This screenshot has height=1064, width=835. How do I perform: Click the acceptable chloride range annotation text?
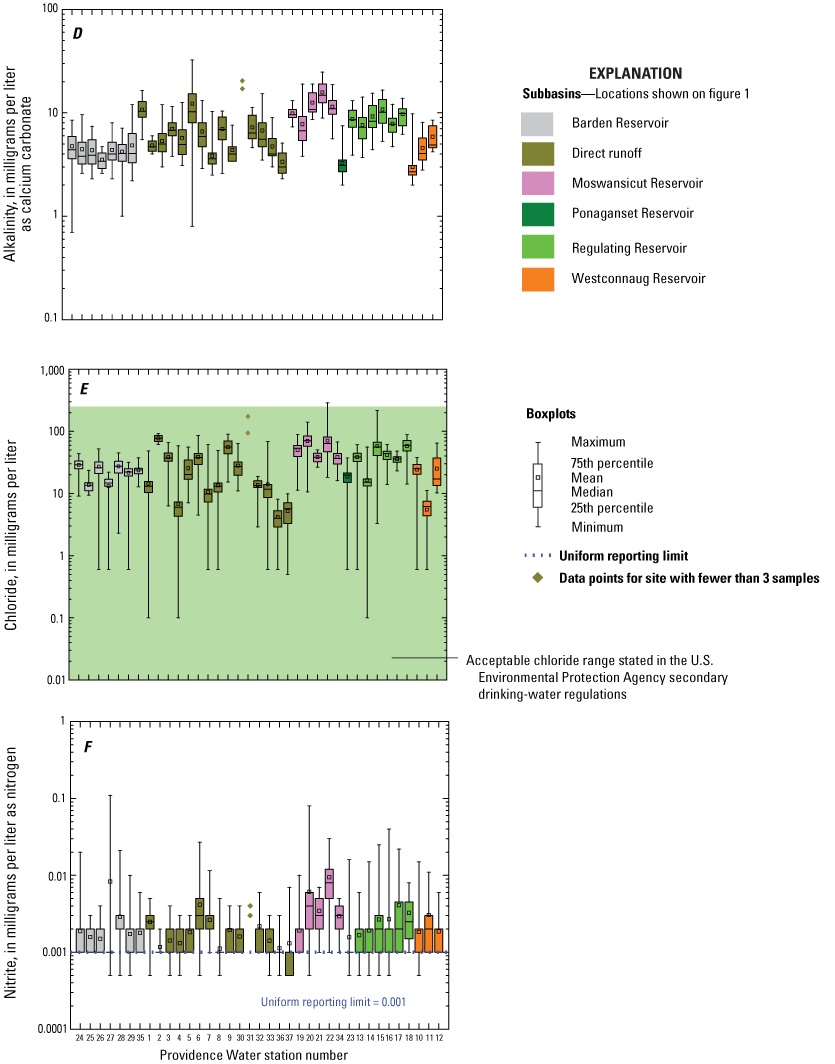(x=597, y=677)
